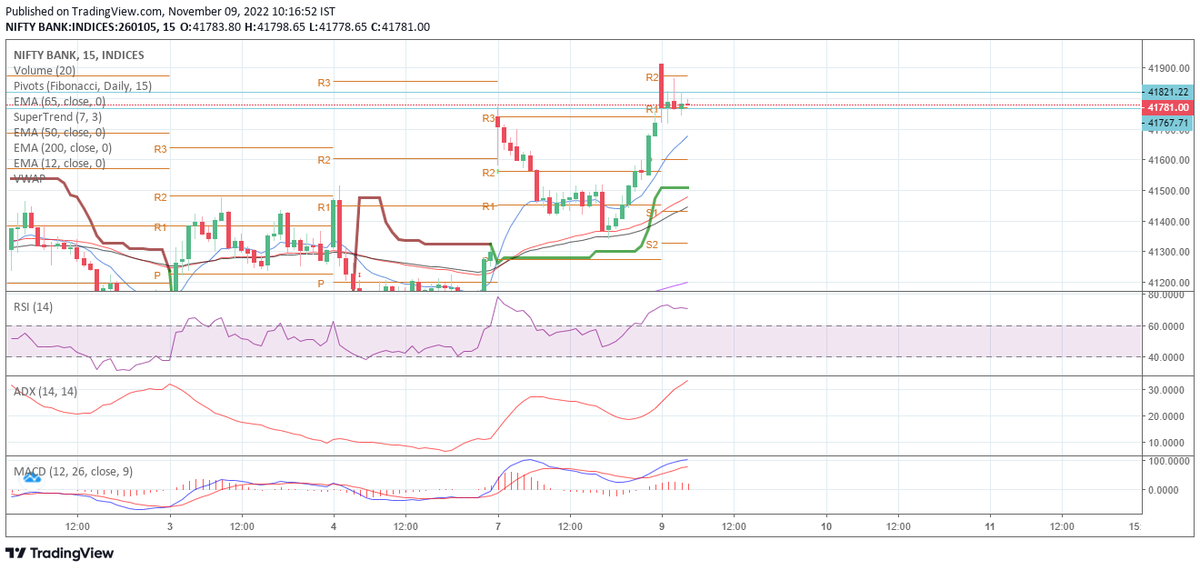
Task: Select the EMA (200, close, 0) label
Action: tap(62, 148)
